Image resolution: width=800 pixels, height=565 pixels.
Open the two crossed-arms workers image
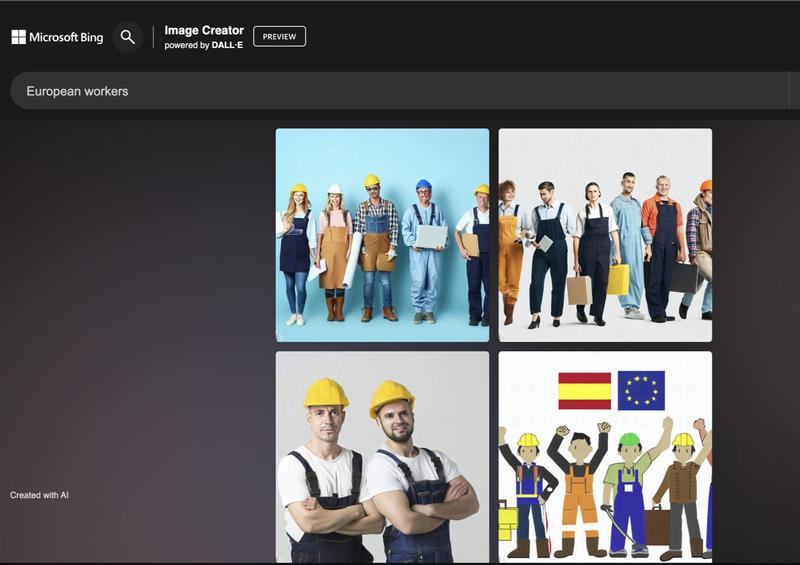pyautogui.click(x=382, y=457)
